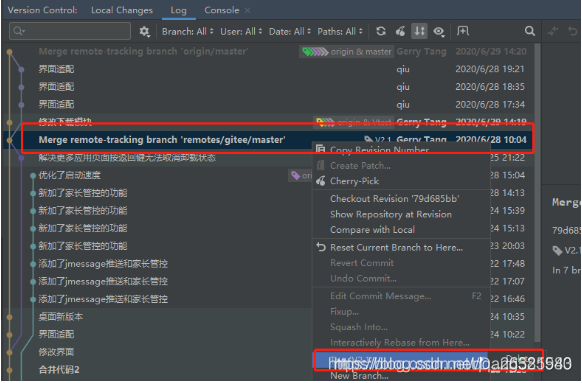Click the commit log vertical scrollbar
The image size is (582, 383).
(x=537, y=193)
